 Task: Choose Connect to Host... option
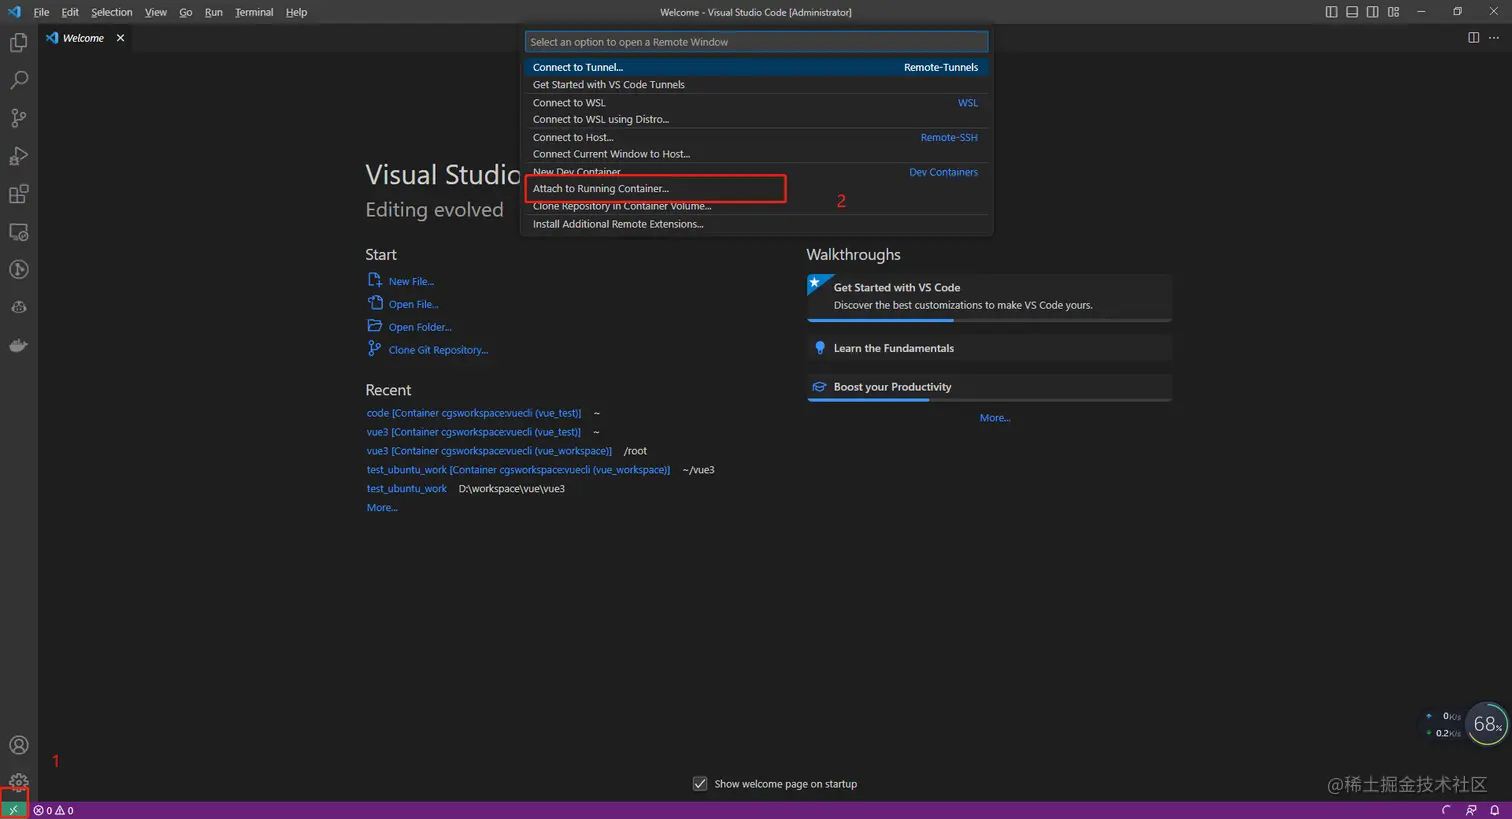tap(756, 138)
